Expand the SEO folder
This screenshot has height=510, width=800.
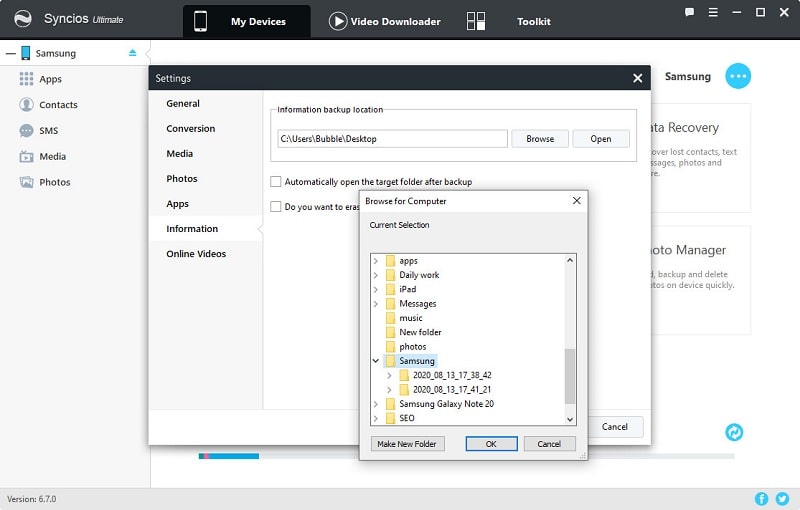pos(376,418)
